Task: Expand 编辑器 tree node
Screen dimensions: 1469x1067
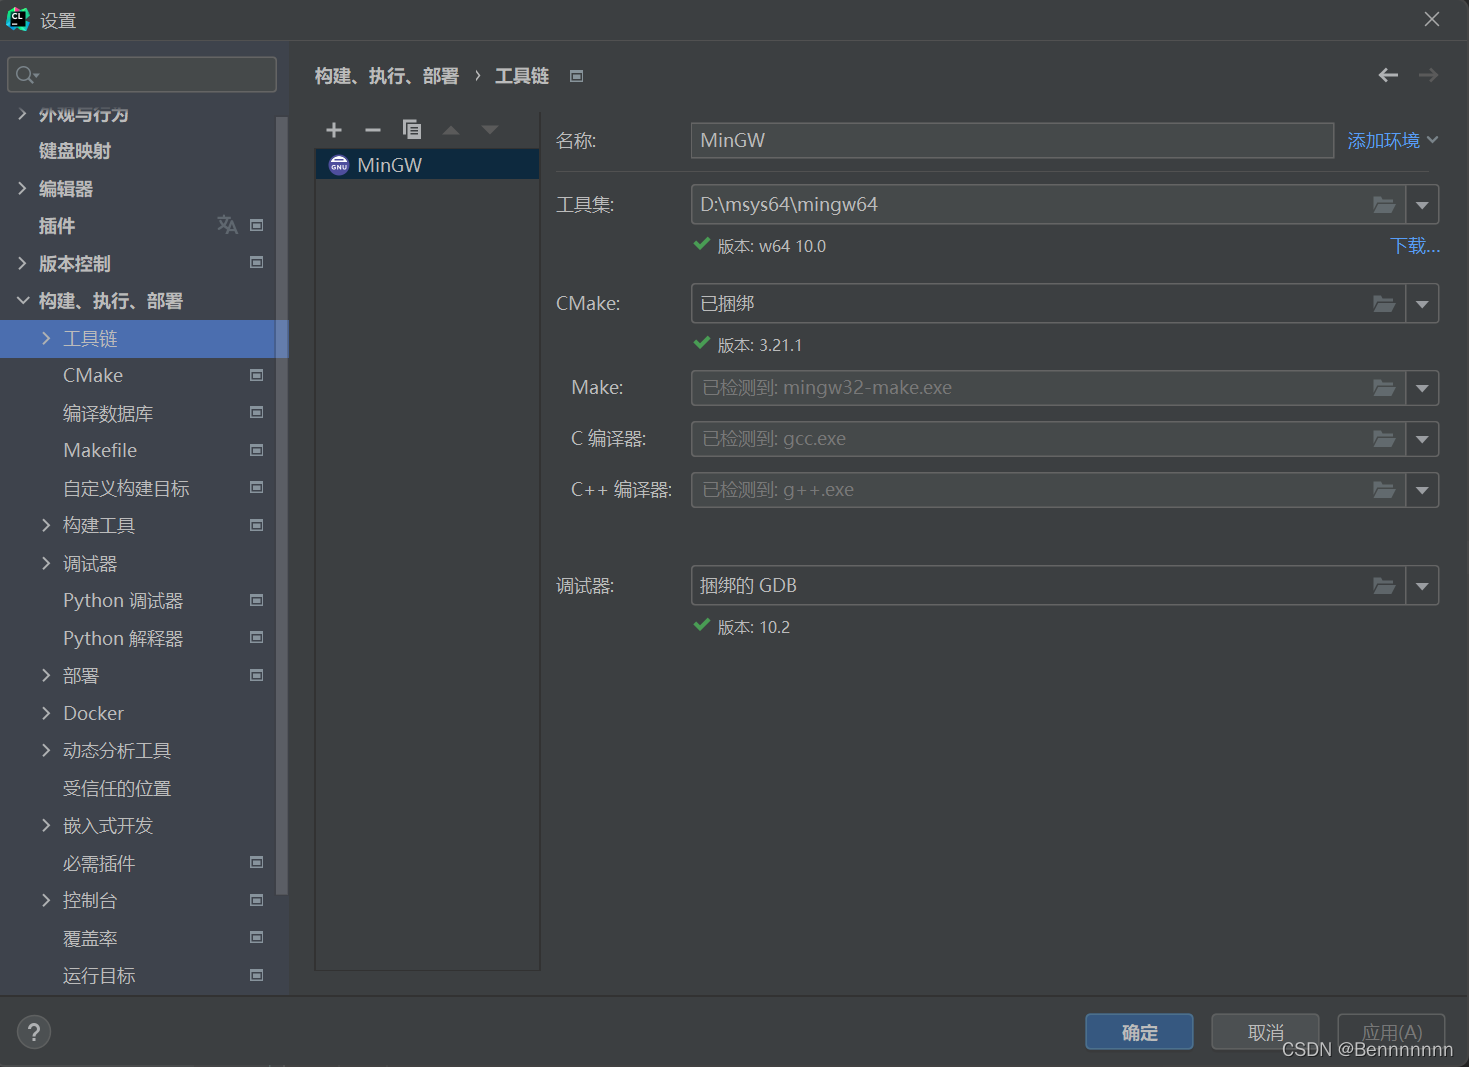Action: pyautogui.click(x=22, y=188)
